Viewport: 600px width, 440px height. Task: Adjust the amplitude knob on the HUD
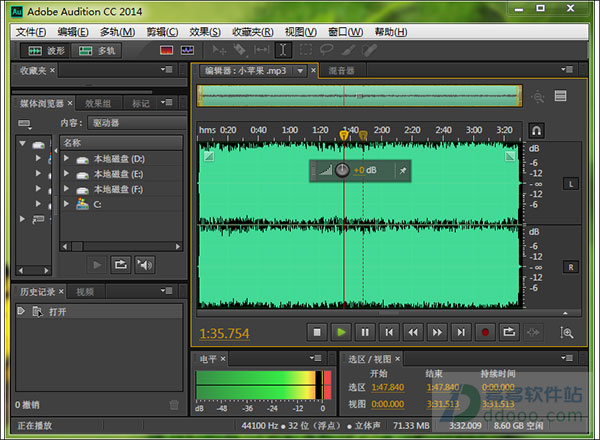(342, 170)
